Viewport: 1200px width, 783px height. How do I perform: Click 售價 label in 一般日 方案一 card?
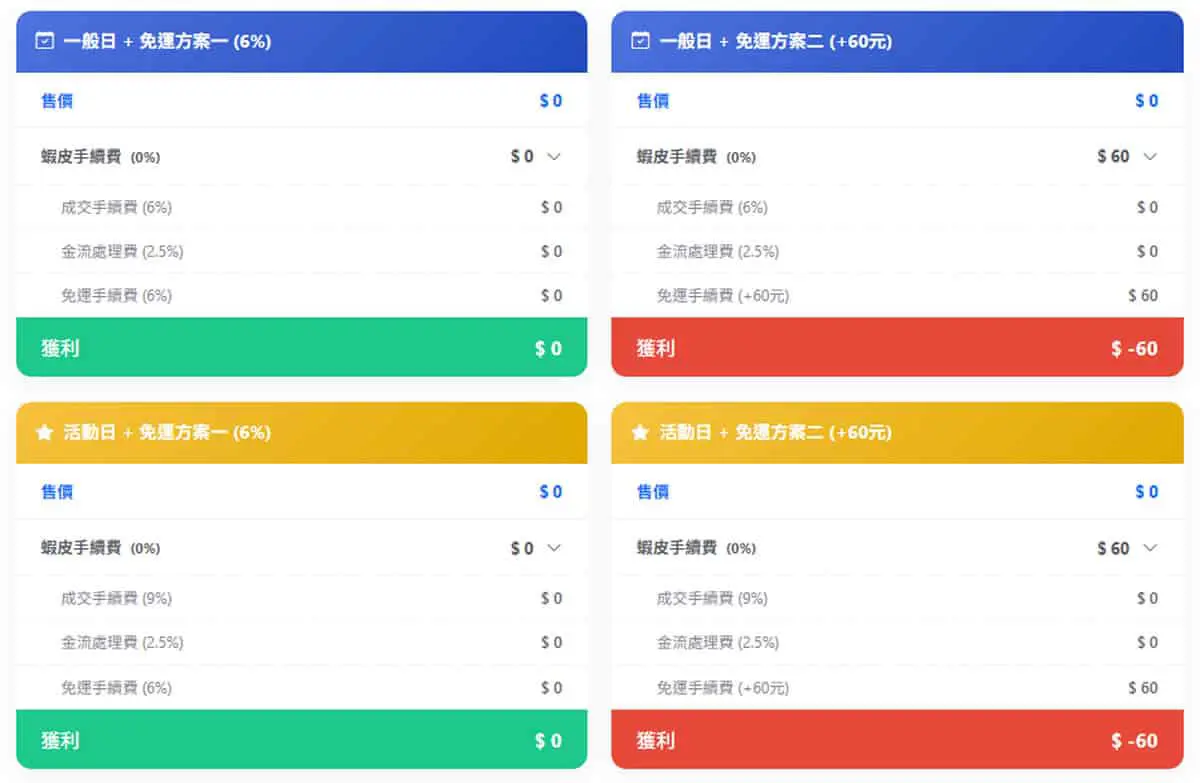click(57, 101)
